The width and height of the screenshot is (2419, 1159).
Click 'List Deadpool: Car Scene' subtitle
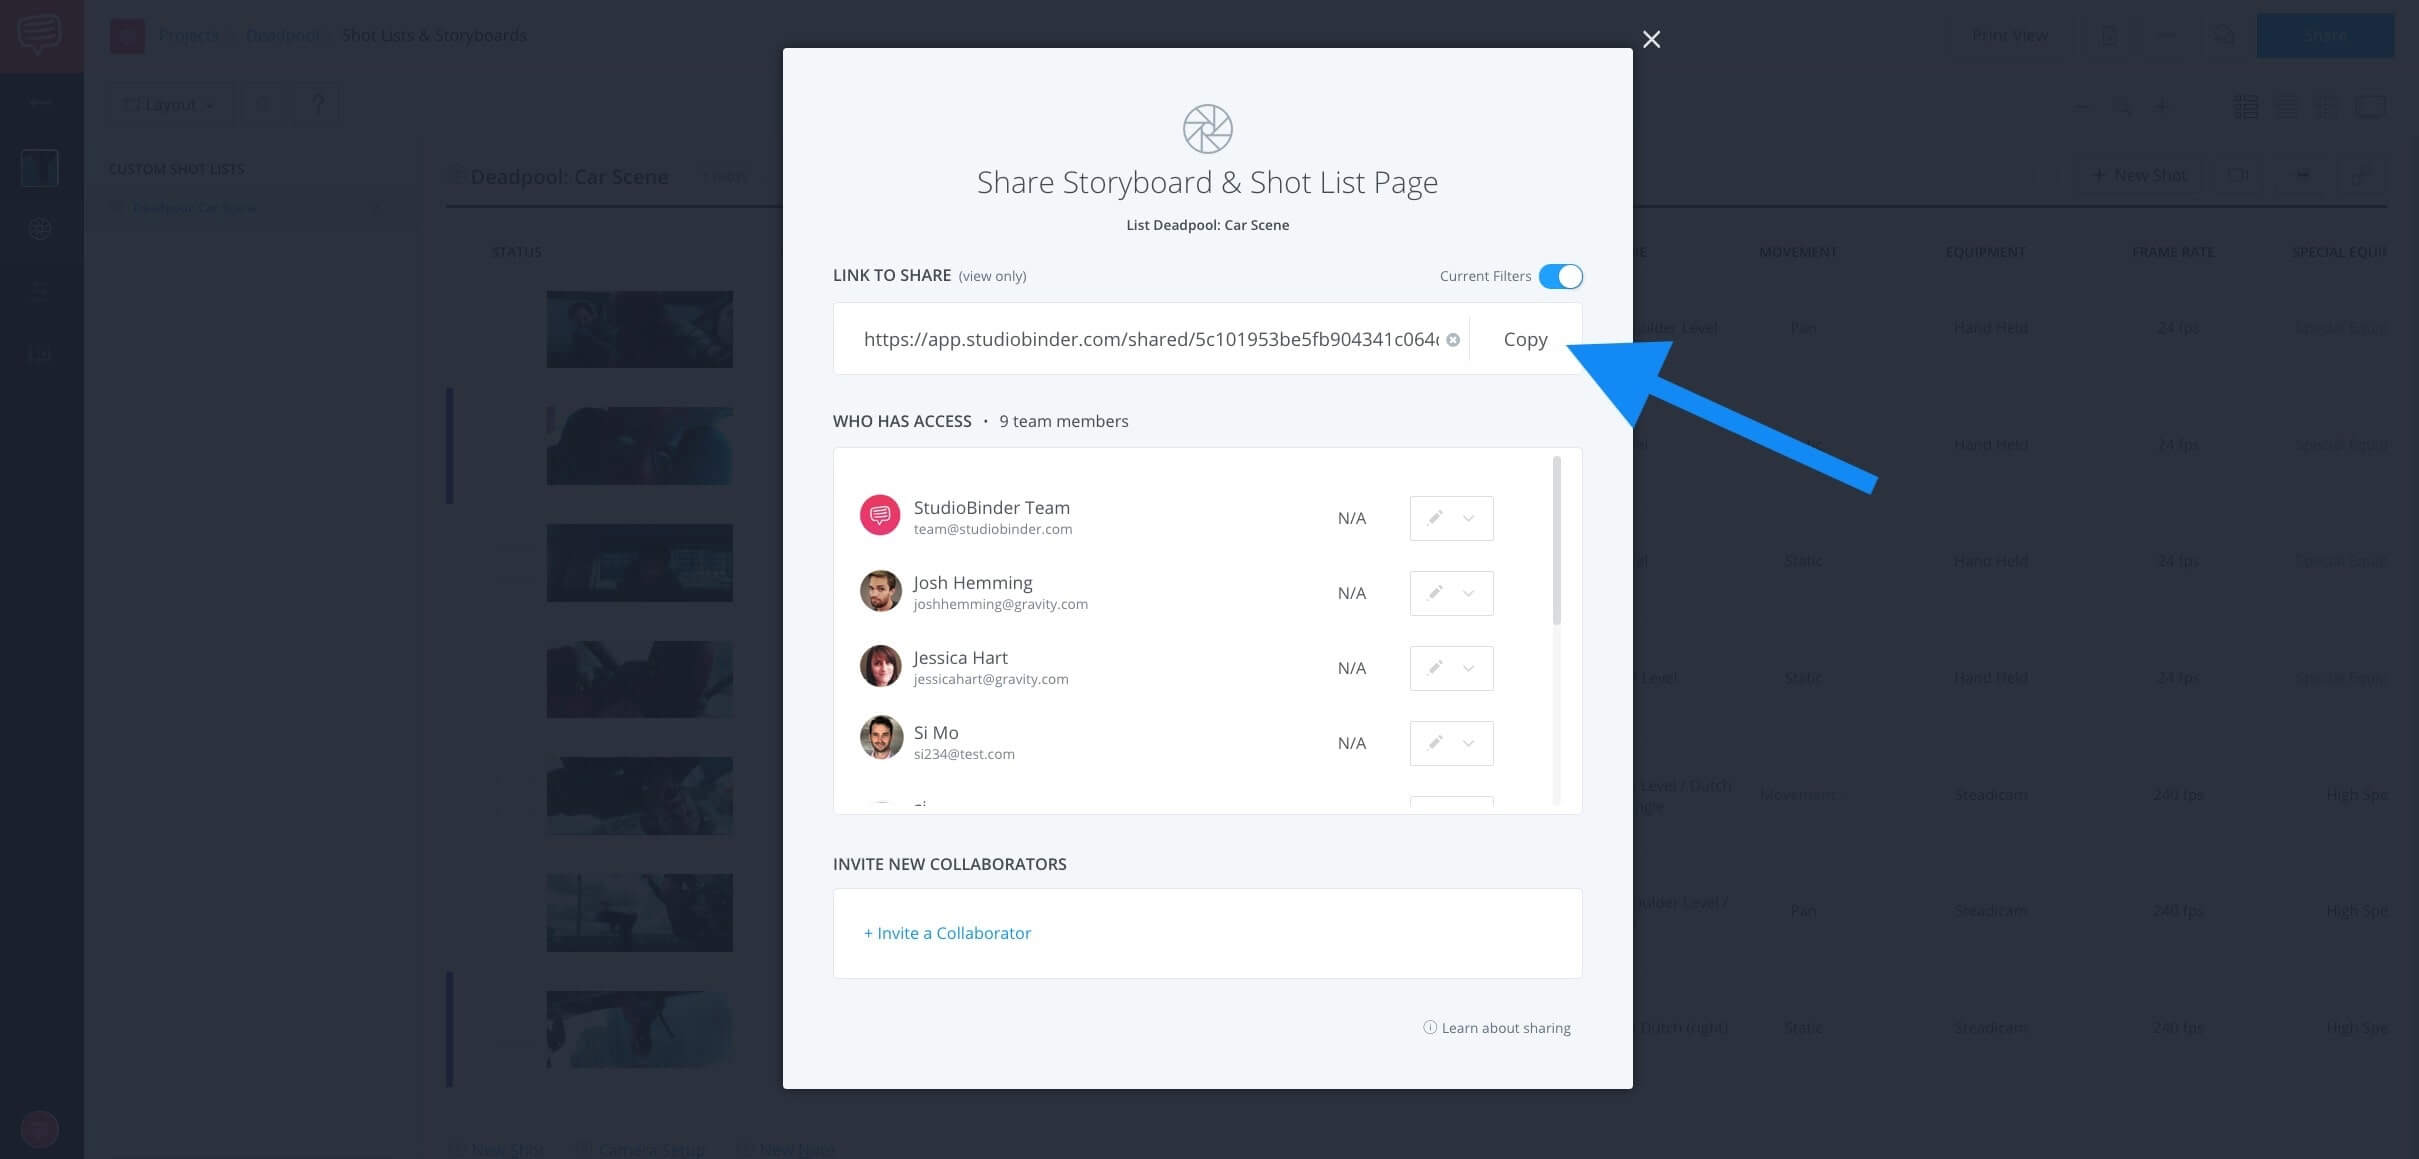[1207, 225]
